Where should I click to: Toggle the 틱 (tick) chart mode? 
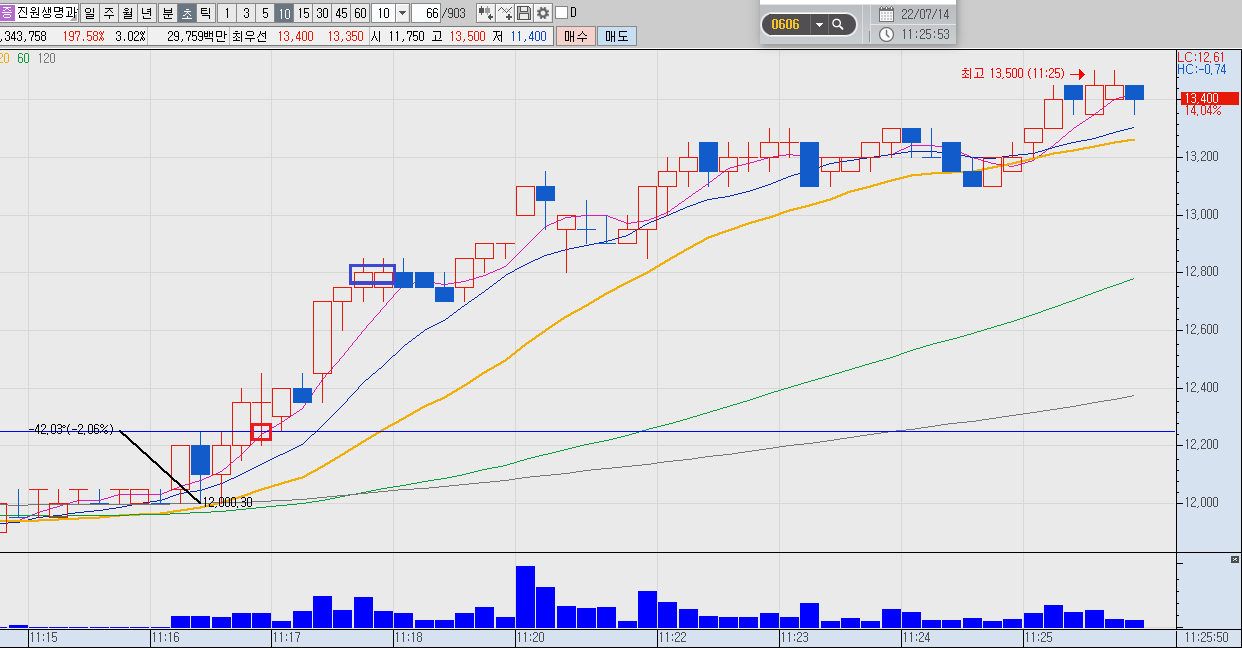coord(205,13)
